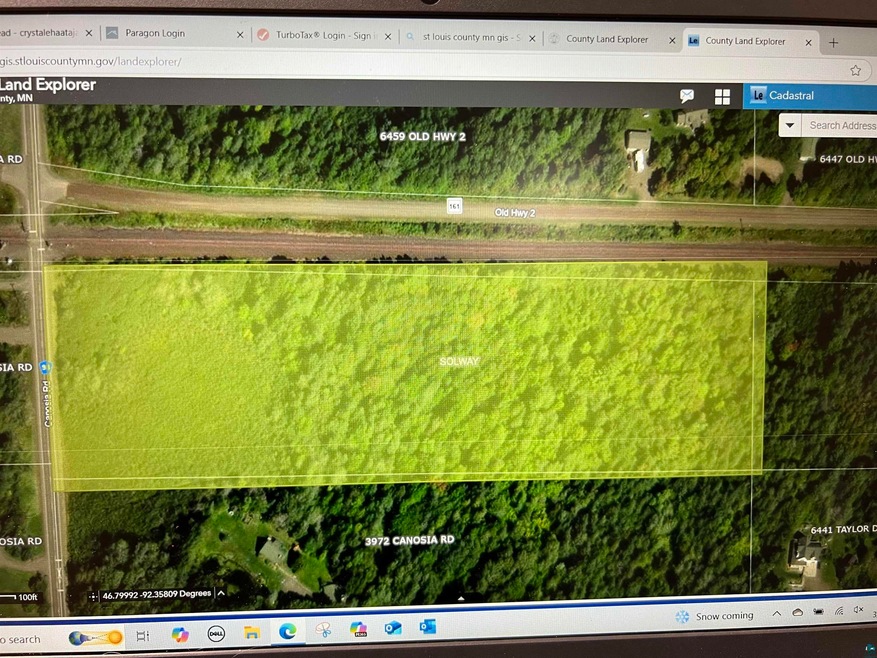The height and width of the screenshot is (658, 877).
Task: Open Task View on taskbar
Action: click(x=142, y=635)
